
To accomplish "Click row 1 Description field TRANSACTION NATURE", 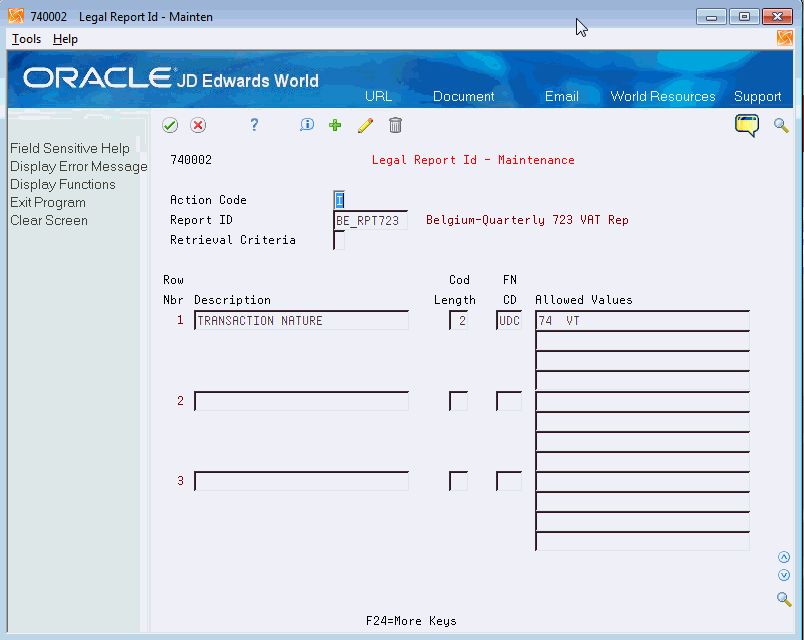I will click(x=302, y=321).
